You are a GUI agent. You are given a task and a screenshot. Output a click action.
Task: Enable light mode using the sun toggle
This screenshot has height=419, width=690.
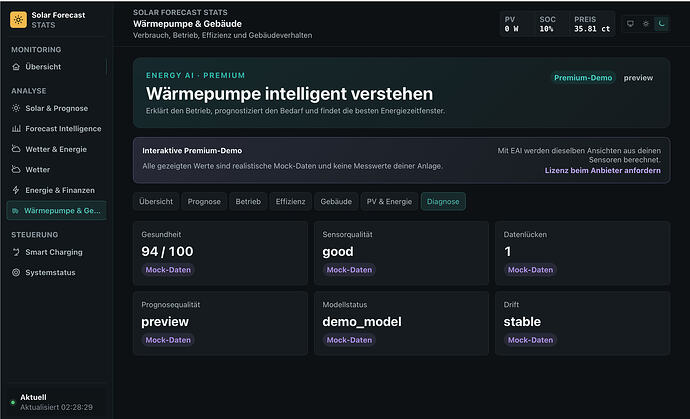coord(646,24)
